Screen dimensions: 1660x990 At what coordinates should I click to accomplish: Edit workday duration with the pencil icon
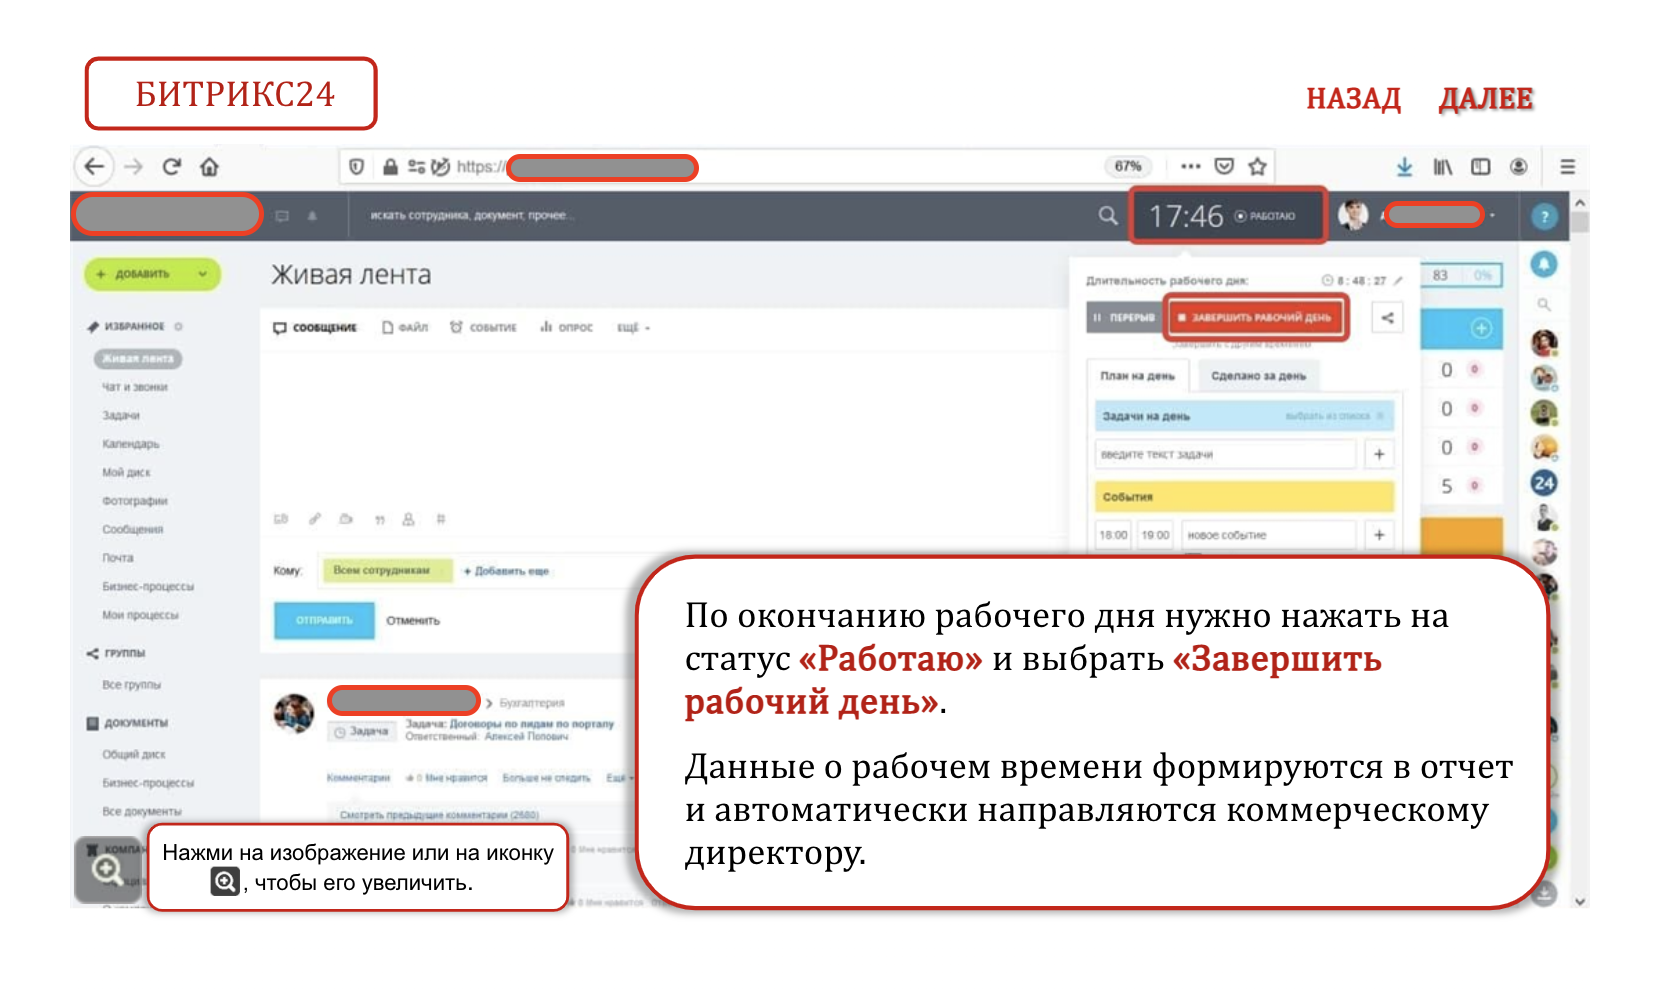point(1399,281)
